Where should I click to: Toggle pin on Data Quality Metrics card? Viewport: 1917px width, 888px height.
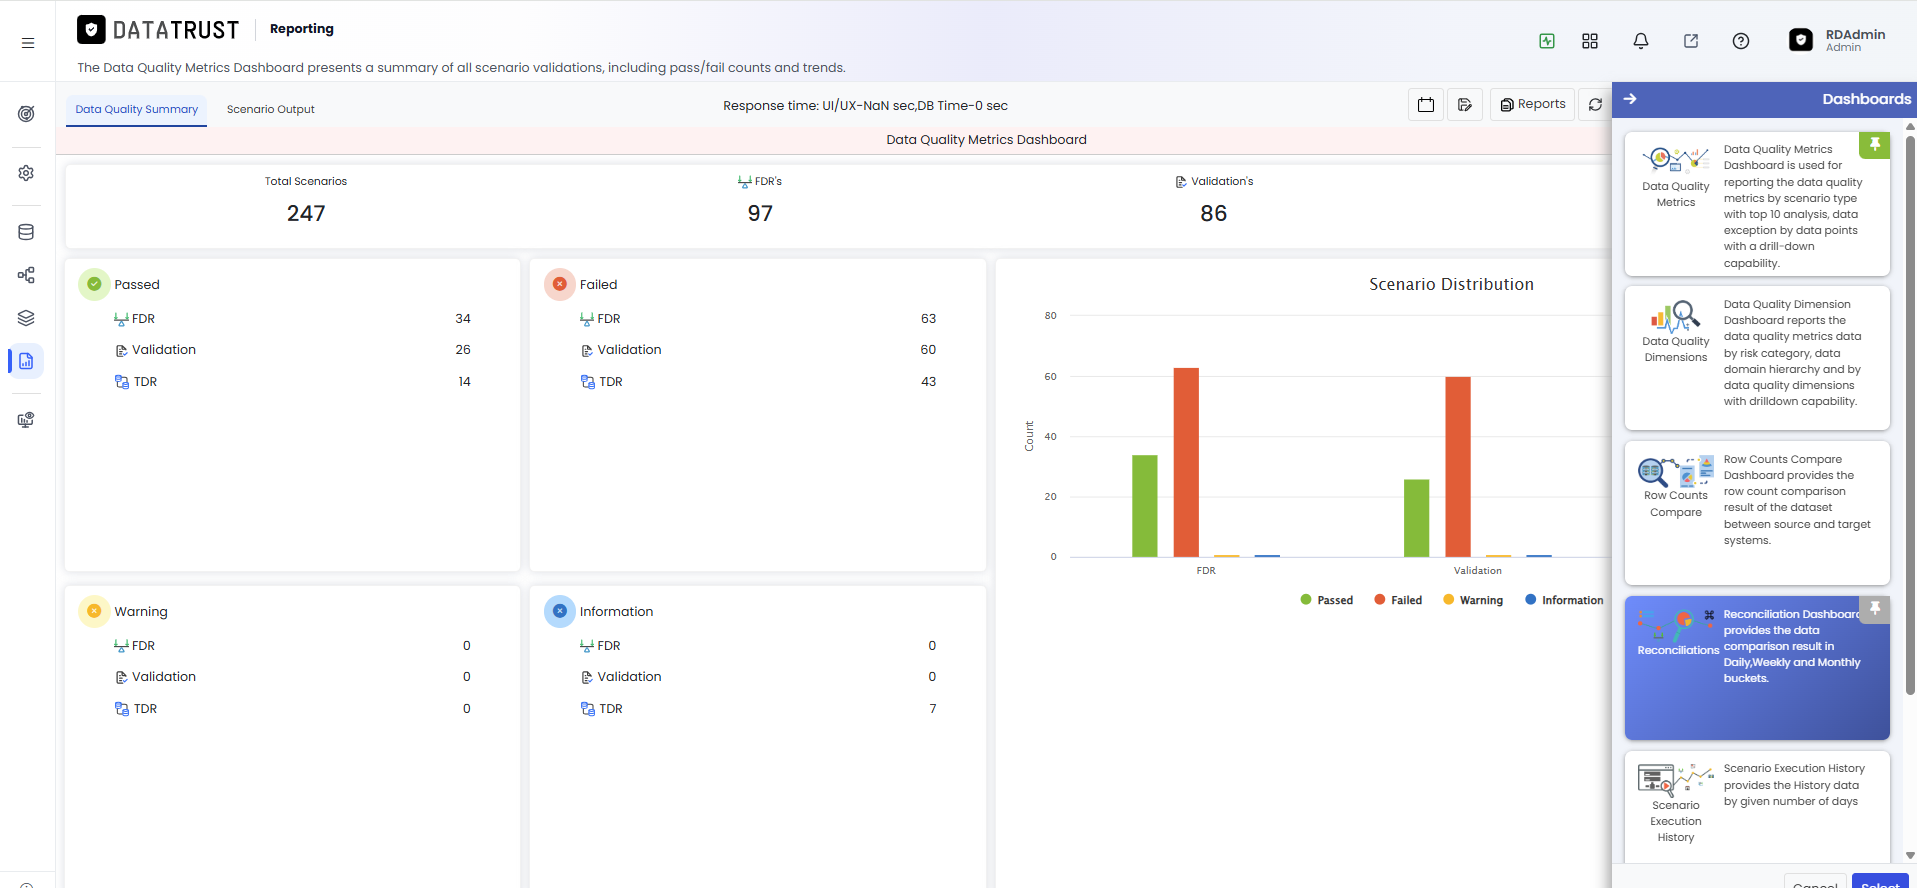point(1875,145)
